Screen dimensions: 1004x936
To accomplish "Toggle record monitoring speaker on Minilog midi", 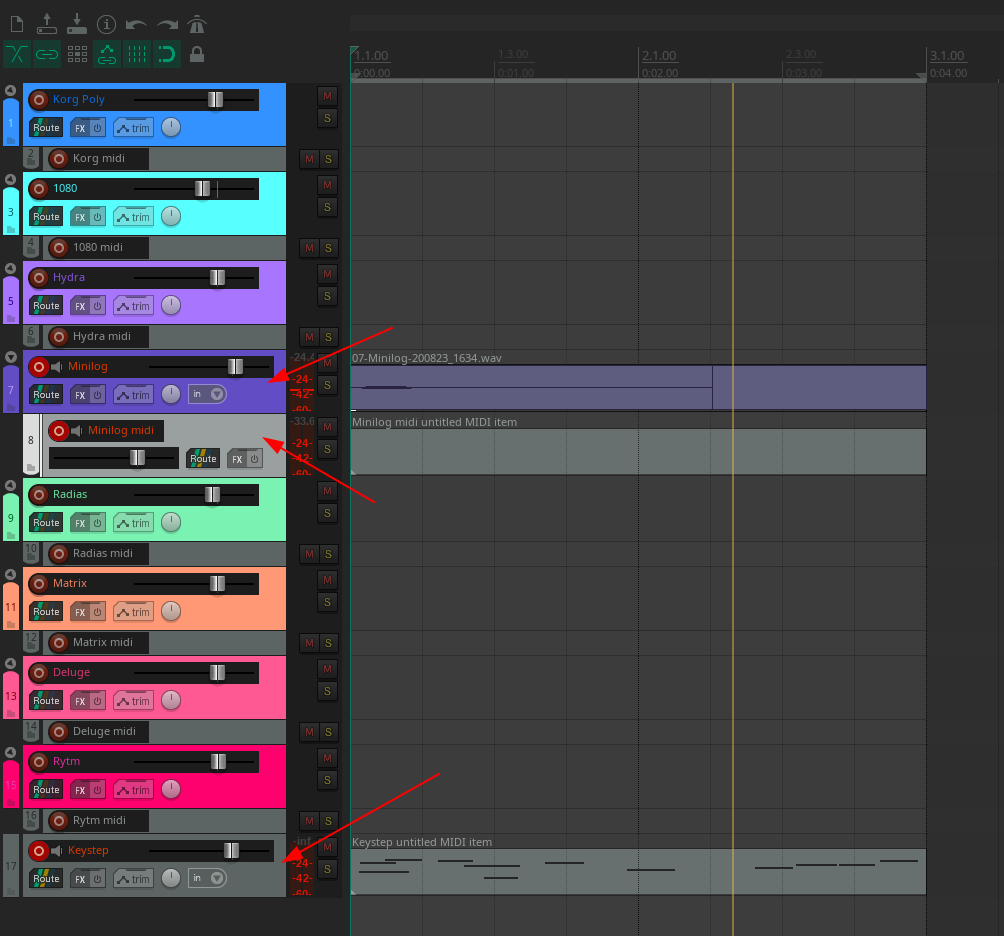I will coord(77,431).
